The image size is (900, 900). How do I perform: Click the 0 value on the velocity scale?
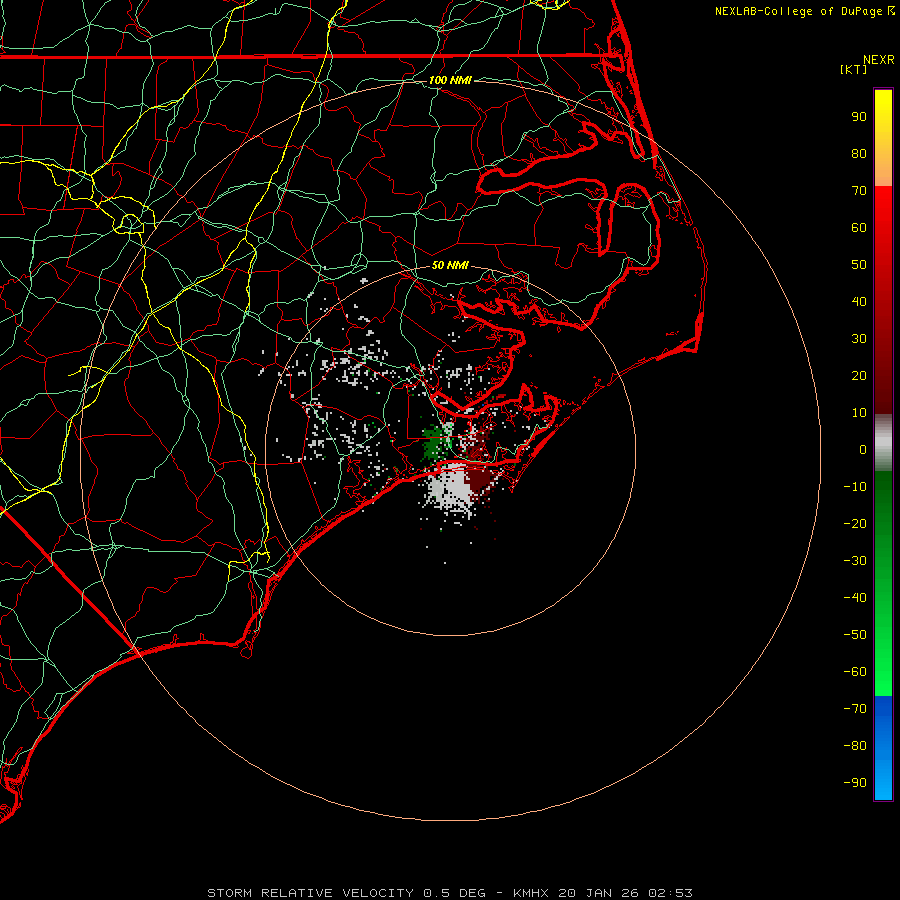point(863,450)
